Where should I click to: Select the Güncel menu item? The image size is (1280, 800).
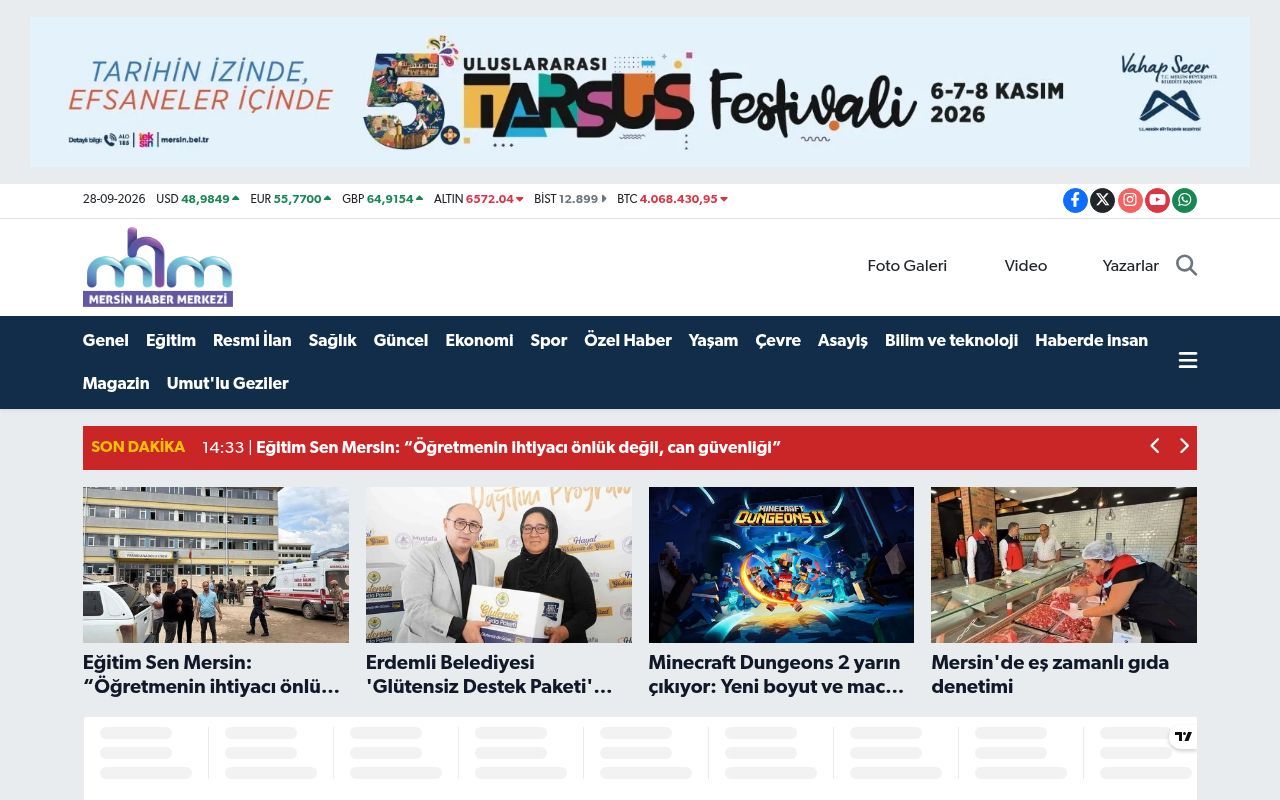[401, 341]
